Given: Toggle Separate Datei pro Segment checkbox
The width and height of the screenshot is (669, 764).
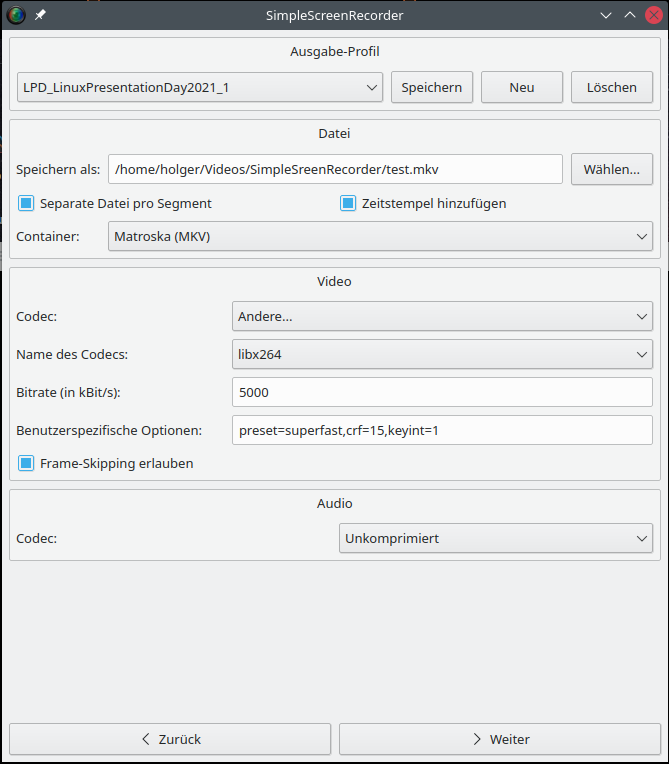Looking at the screenshot, I should (27, 203).
